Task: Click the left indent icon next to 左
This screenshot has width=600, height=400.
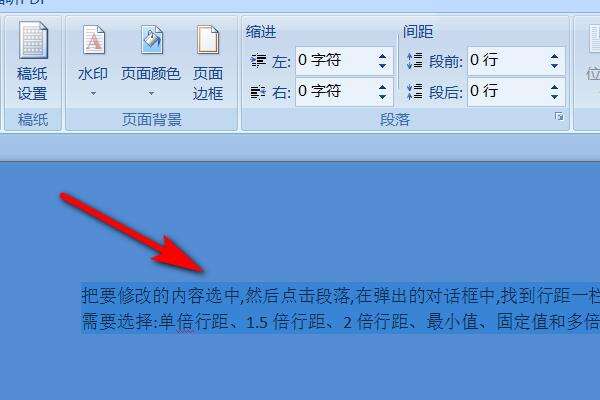Action: point(258,61)
